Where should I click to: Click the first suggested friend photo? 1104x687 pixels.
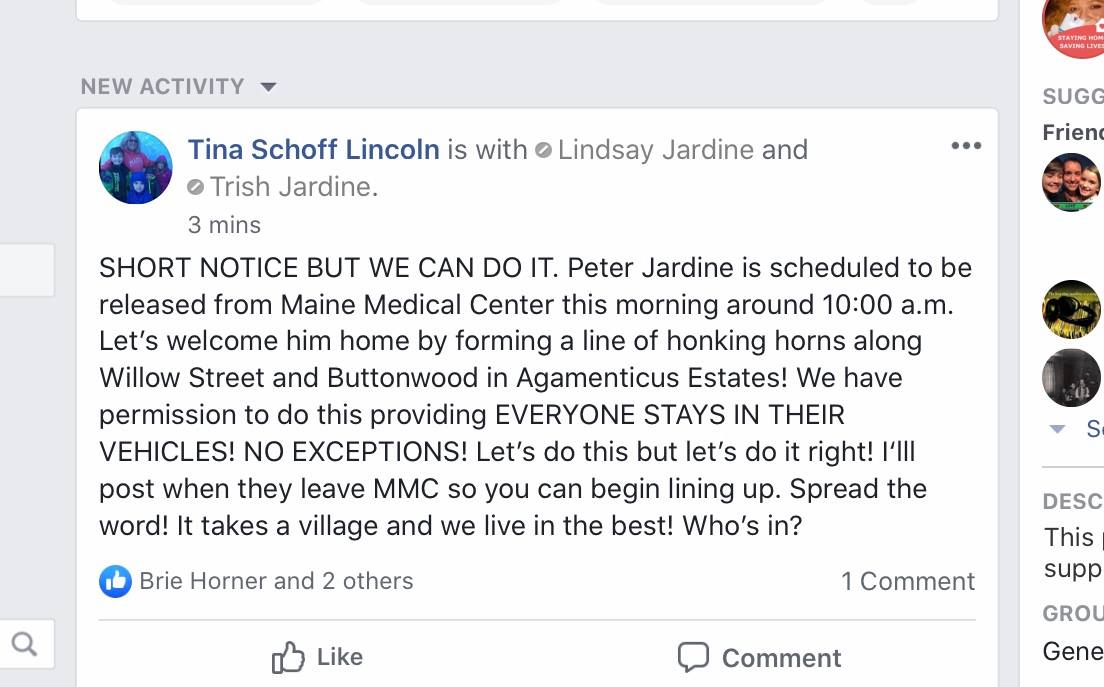tap(1072, 182)
